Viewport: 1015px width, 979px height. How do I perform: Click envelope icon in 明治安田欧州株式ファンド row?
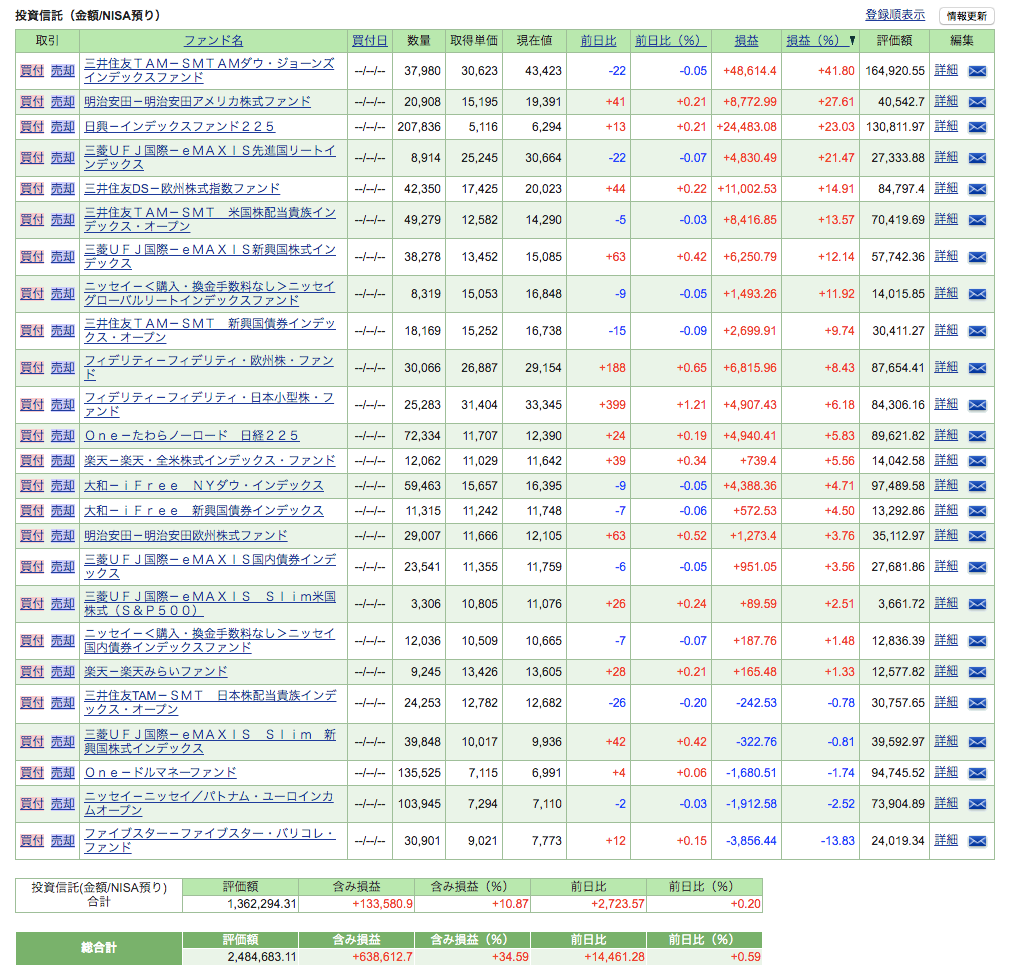pos(977,536)
